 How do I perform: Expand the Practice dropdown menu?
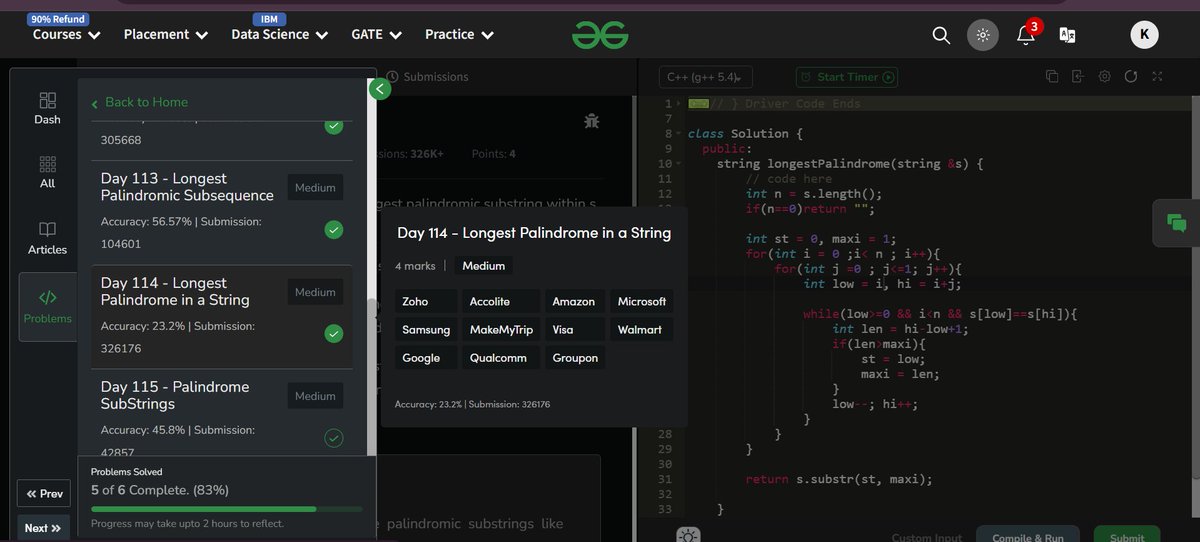460,34
